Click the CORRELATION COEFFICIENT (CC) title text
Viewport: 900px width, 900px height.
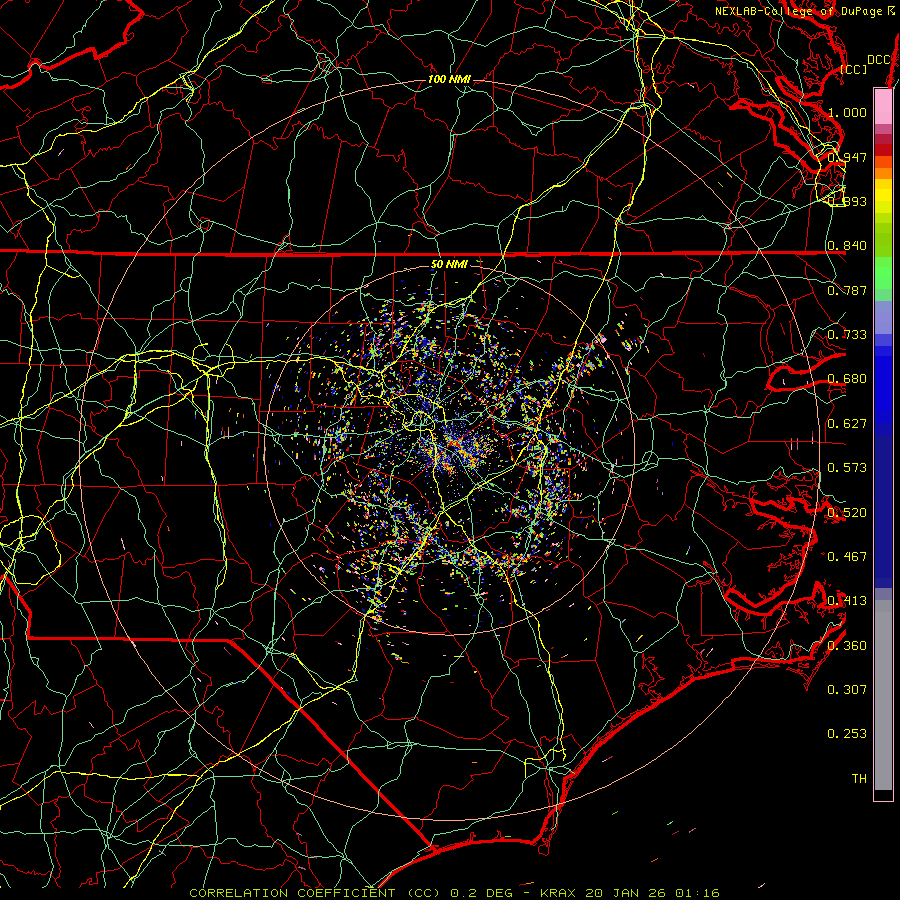click(315, 893)
